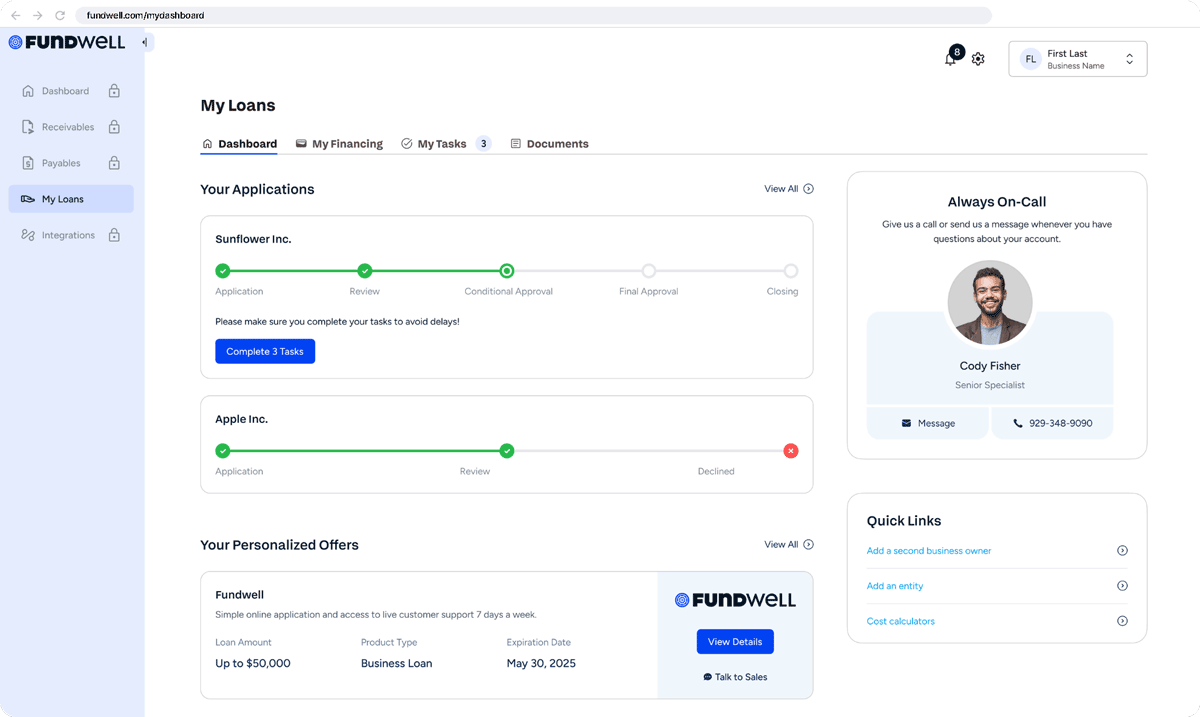This screenshot has height=717, width=1200.
Task: Click the Conditional Approval step circle
Action: [x=507, y=271]
